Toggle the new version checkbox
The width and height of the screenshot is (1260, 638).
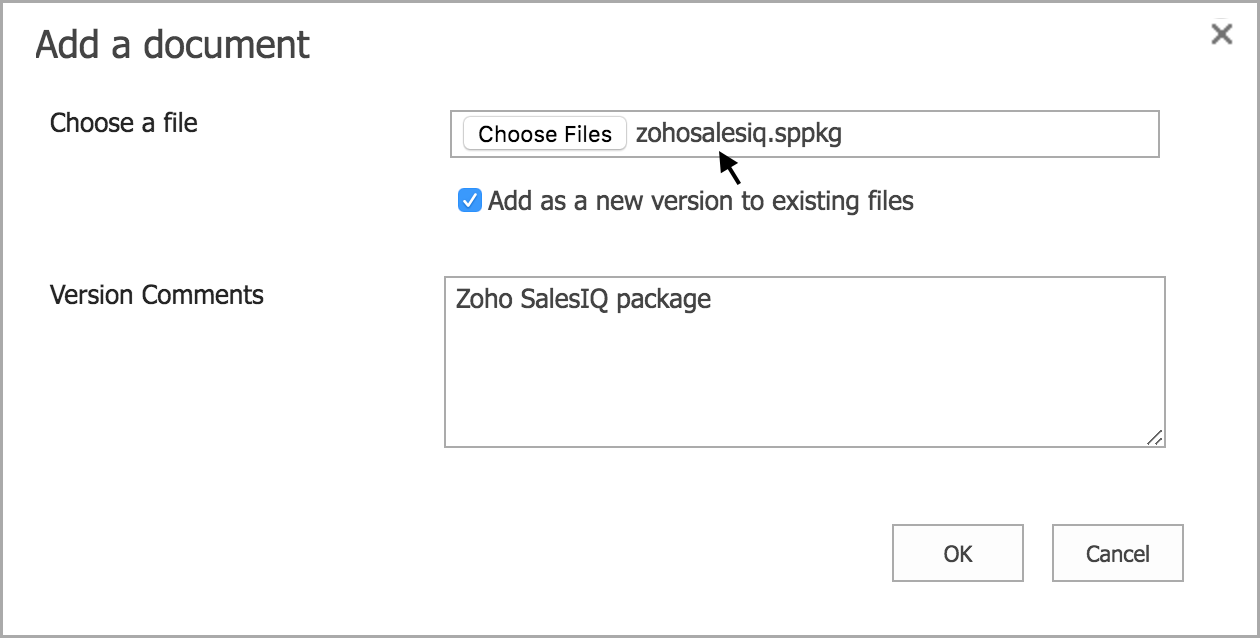(469, 201)
